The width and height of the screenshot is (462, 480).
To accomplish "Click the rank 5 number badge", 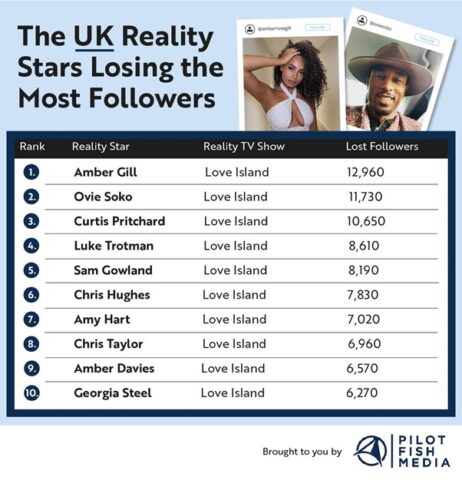I will tap(31, 270).
